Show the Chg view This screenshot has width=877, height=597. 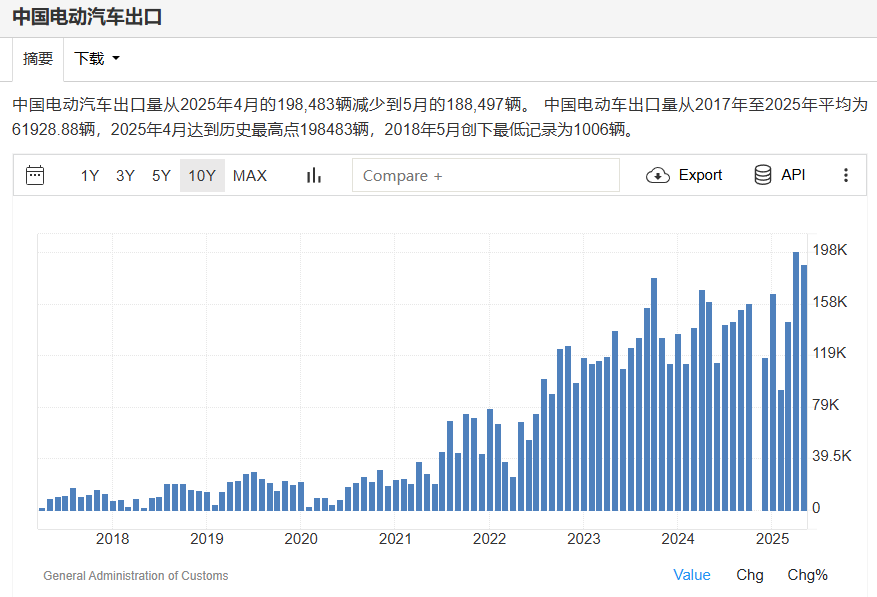click(749, 575)
